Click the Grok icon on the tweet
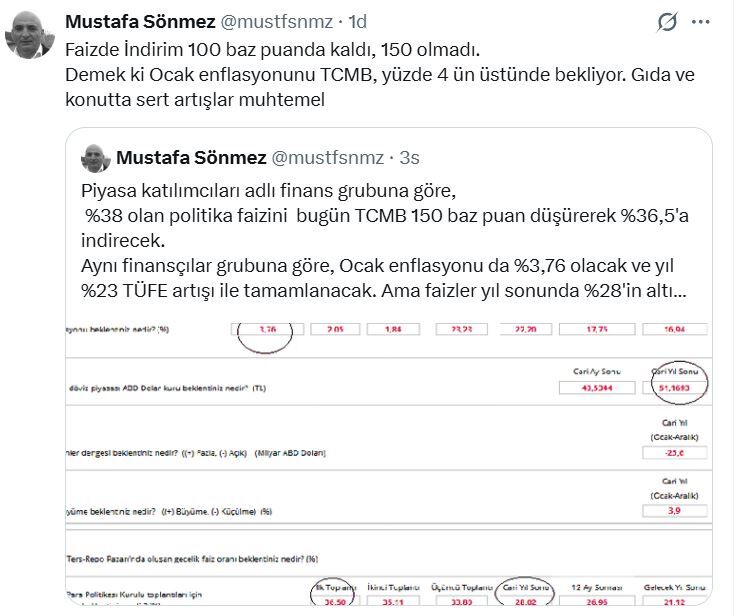The height and width of the screenshot is (616, 739). (664, 22)
